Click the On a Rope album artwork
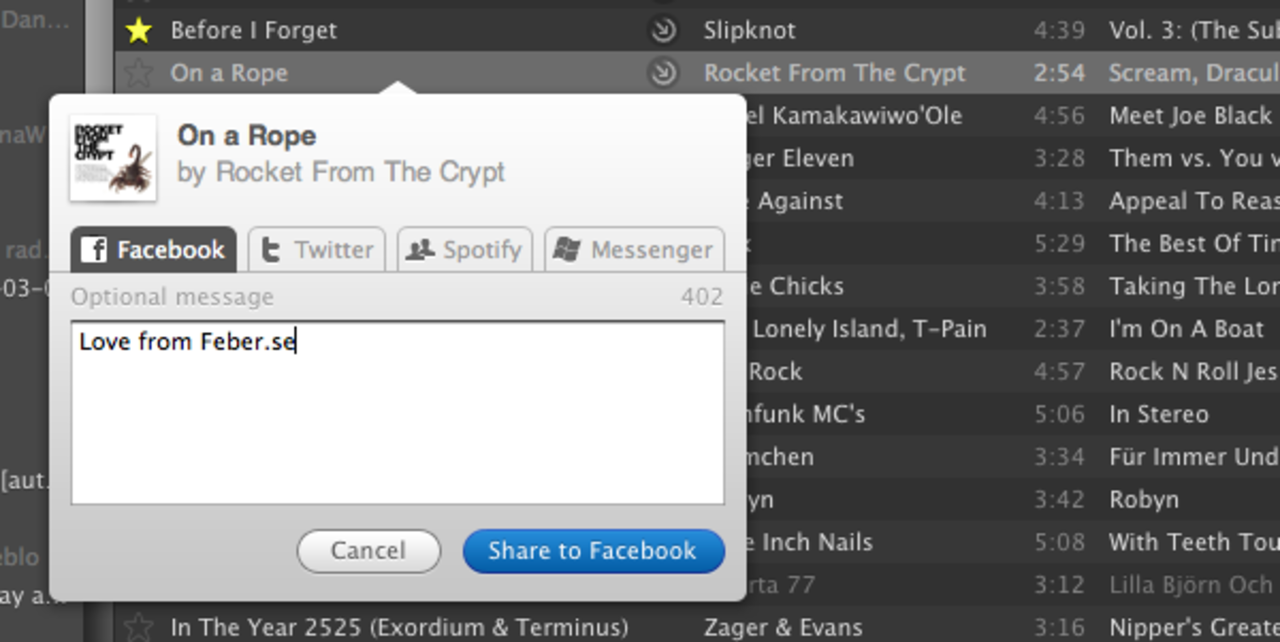This screenshot has height=642, width=1280. (x=113, y=158)
